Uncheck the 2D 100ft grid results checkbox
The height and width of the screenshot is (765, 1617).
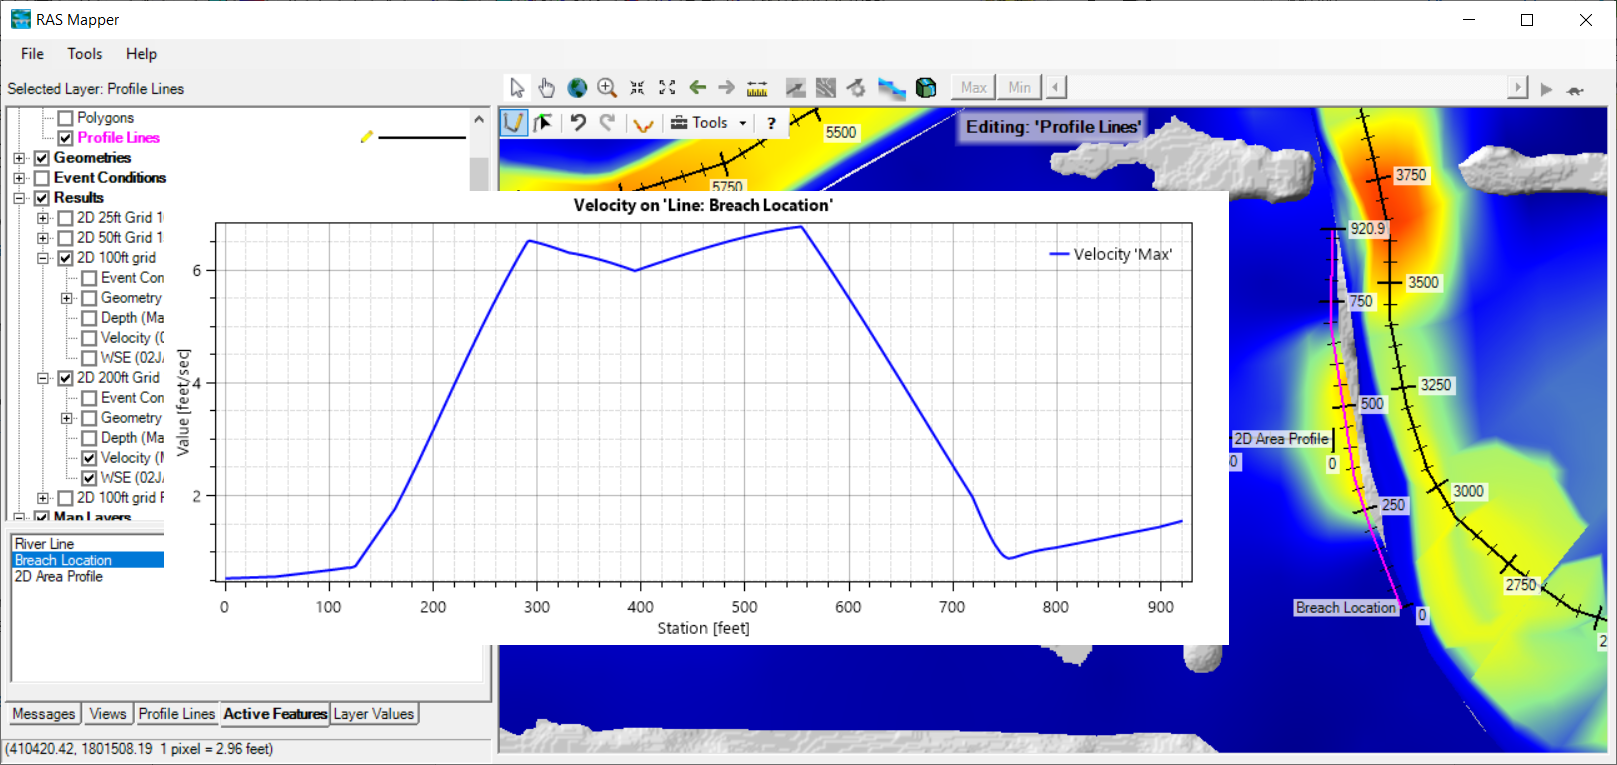[66, 258]
